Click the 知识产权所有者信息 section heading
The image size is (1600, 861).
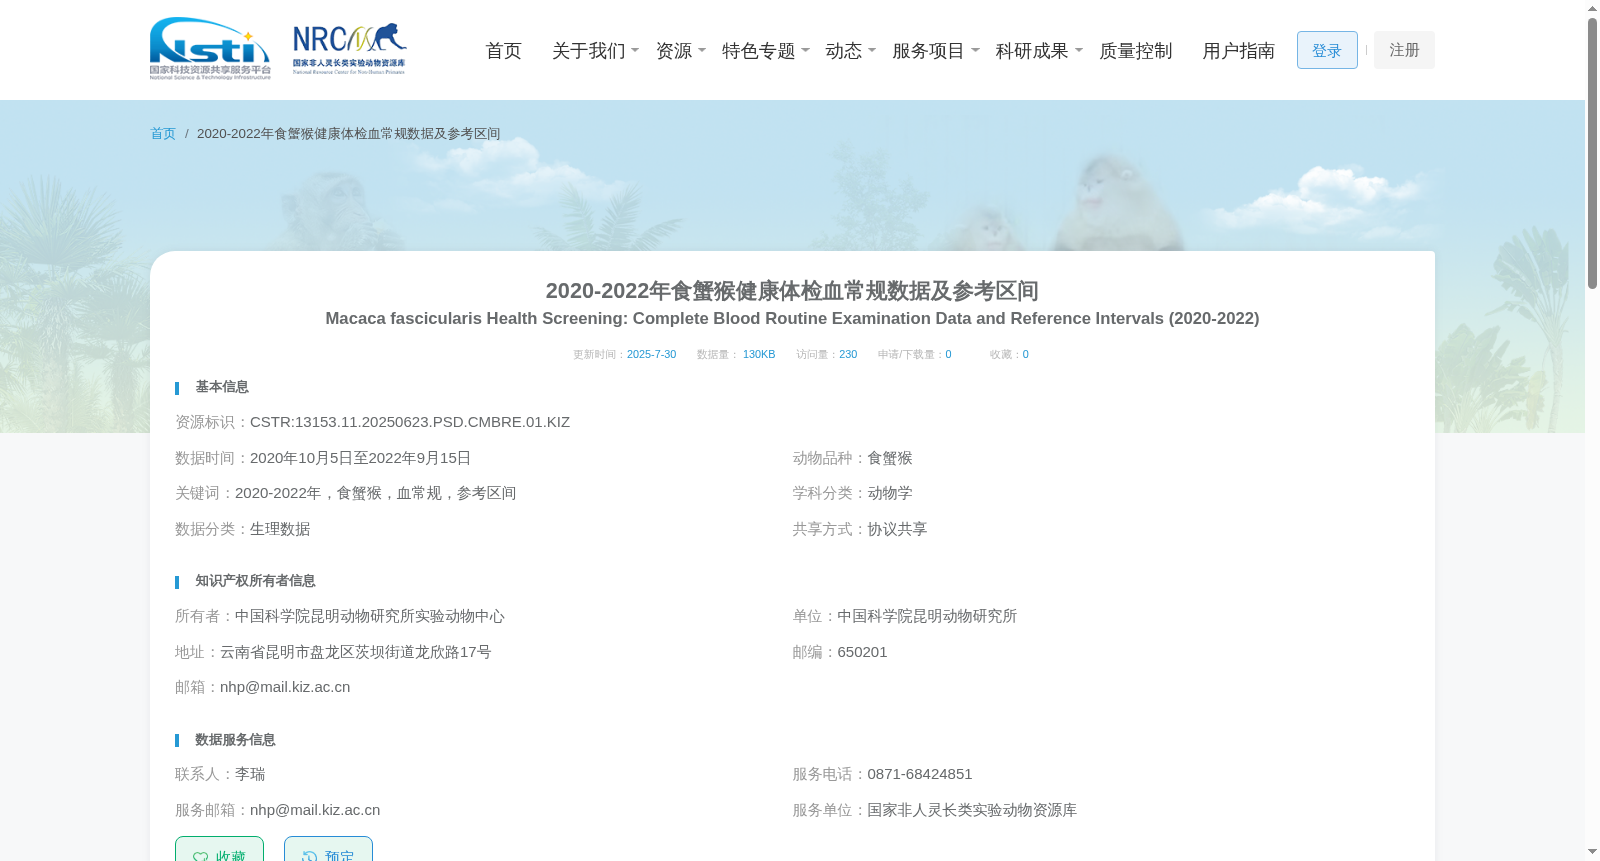click(x=255, y=581)
